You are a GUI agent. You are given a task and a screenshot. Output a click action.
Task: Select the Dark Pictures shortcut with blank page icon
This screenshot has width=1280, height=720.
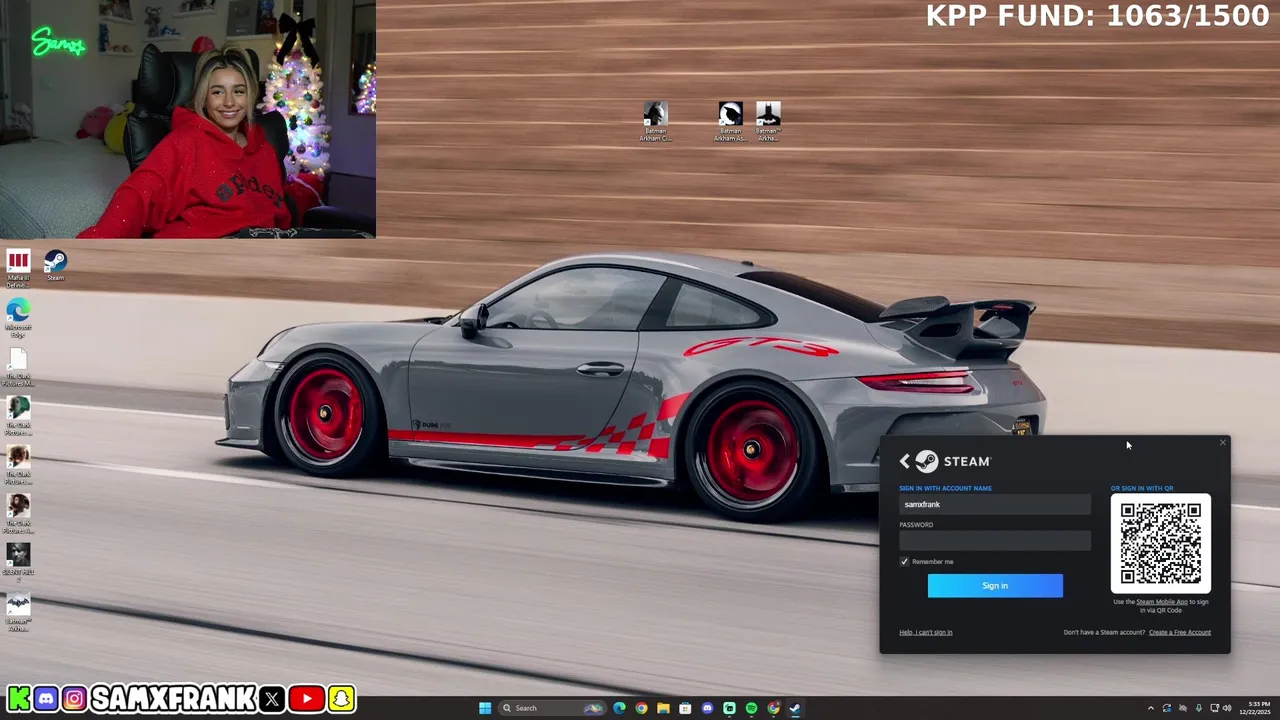[x=18, y=367]
